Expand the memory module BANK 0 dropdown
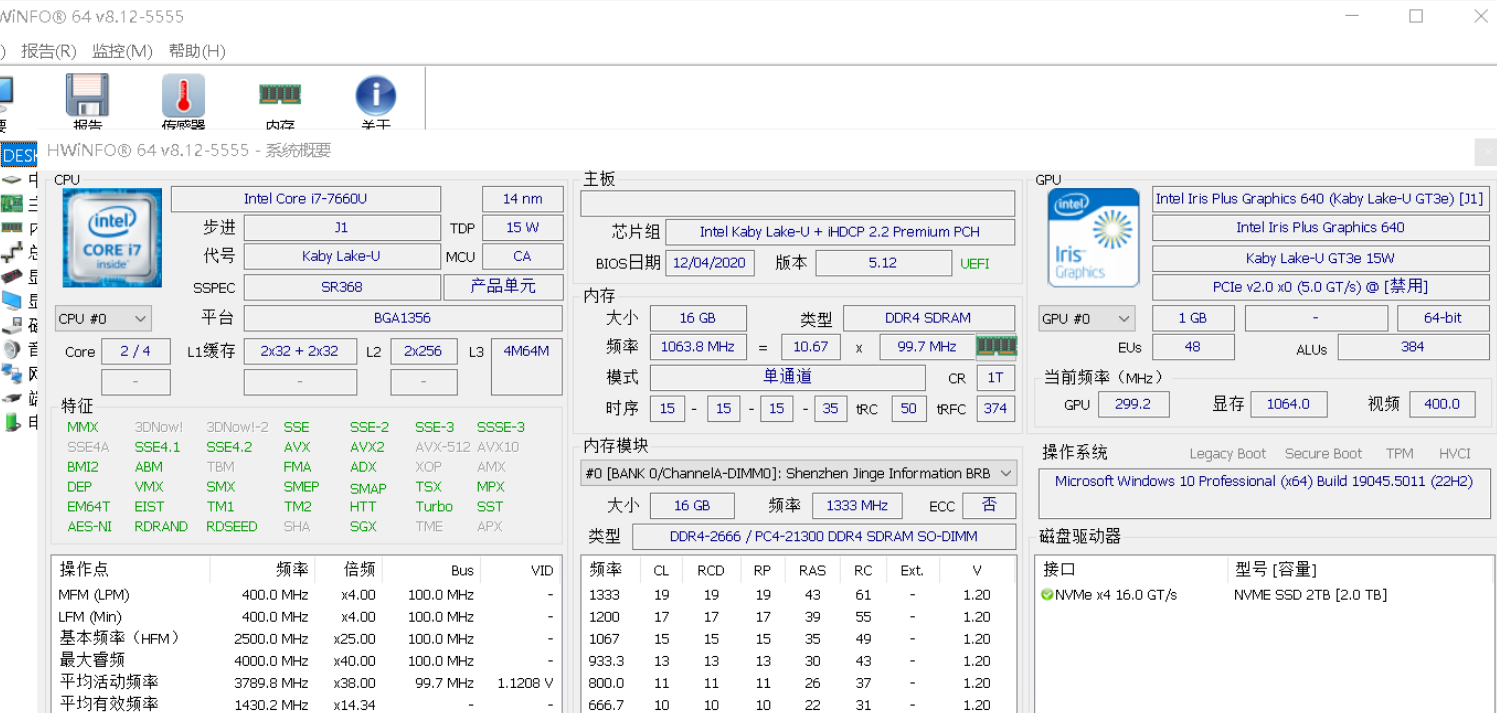This screenshot has width=1497, height=713. (798, 474)
